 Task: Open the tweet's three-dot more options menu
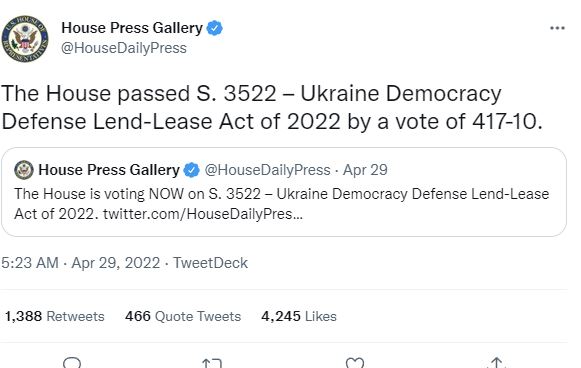click(x=557, y=28)
